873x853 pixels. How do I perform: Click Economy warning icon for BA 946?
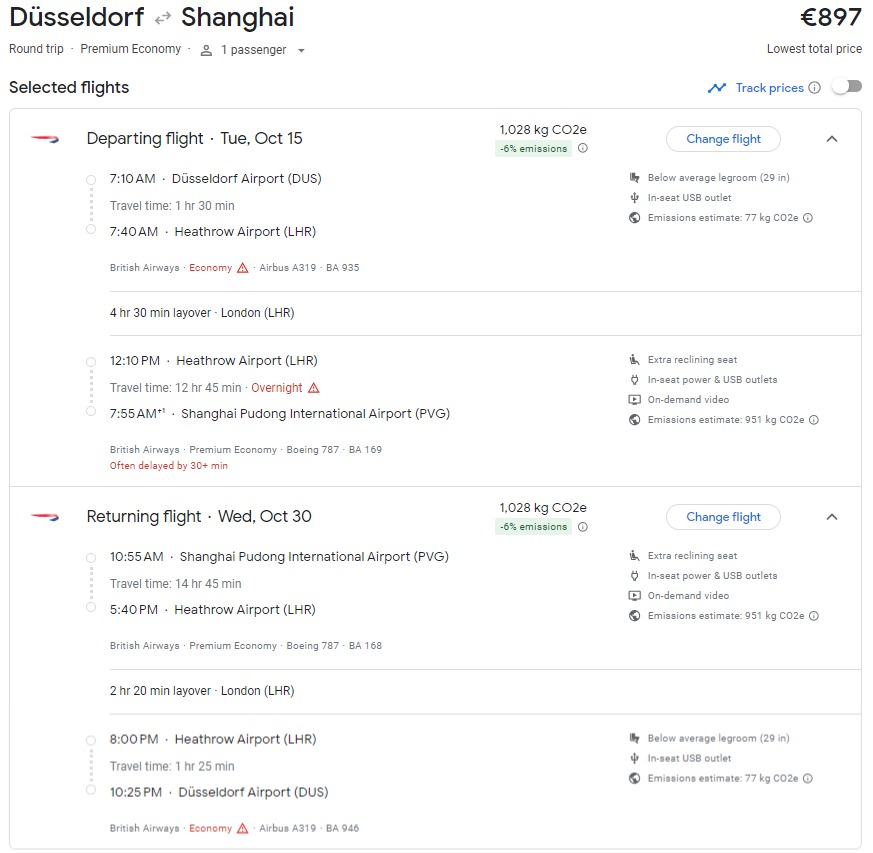[242, 828]
